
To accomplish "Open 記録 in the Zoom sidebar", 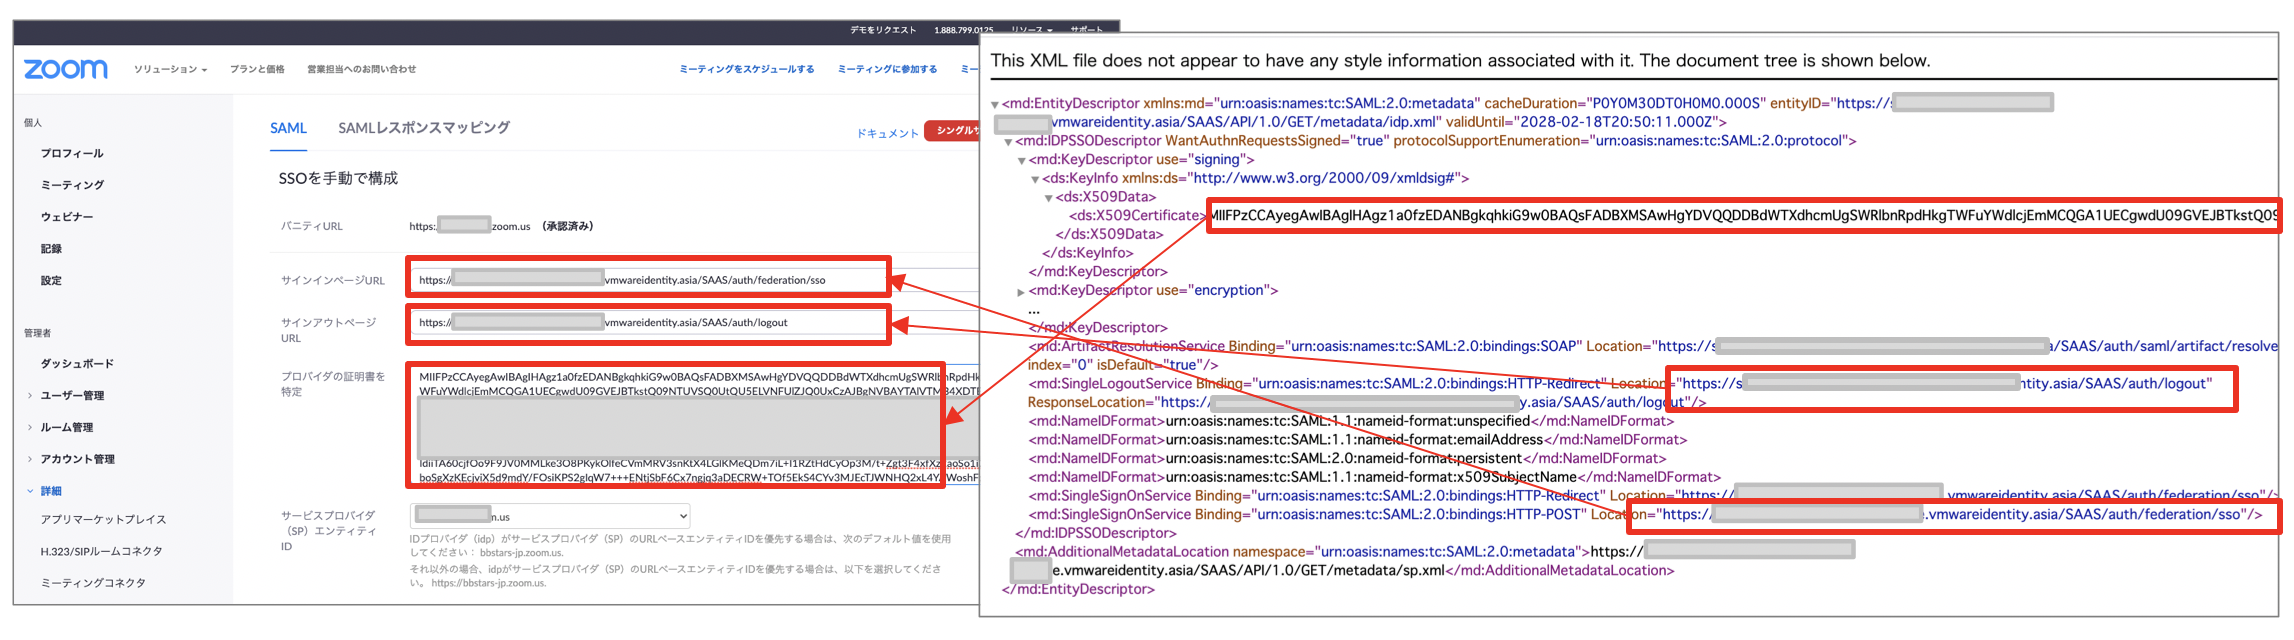I will coord(51,249).
